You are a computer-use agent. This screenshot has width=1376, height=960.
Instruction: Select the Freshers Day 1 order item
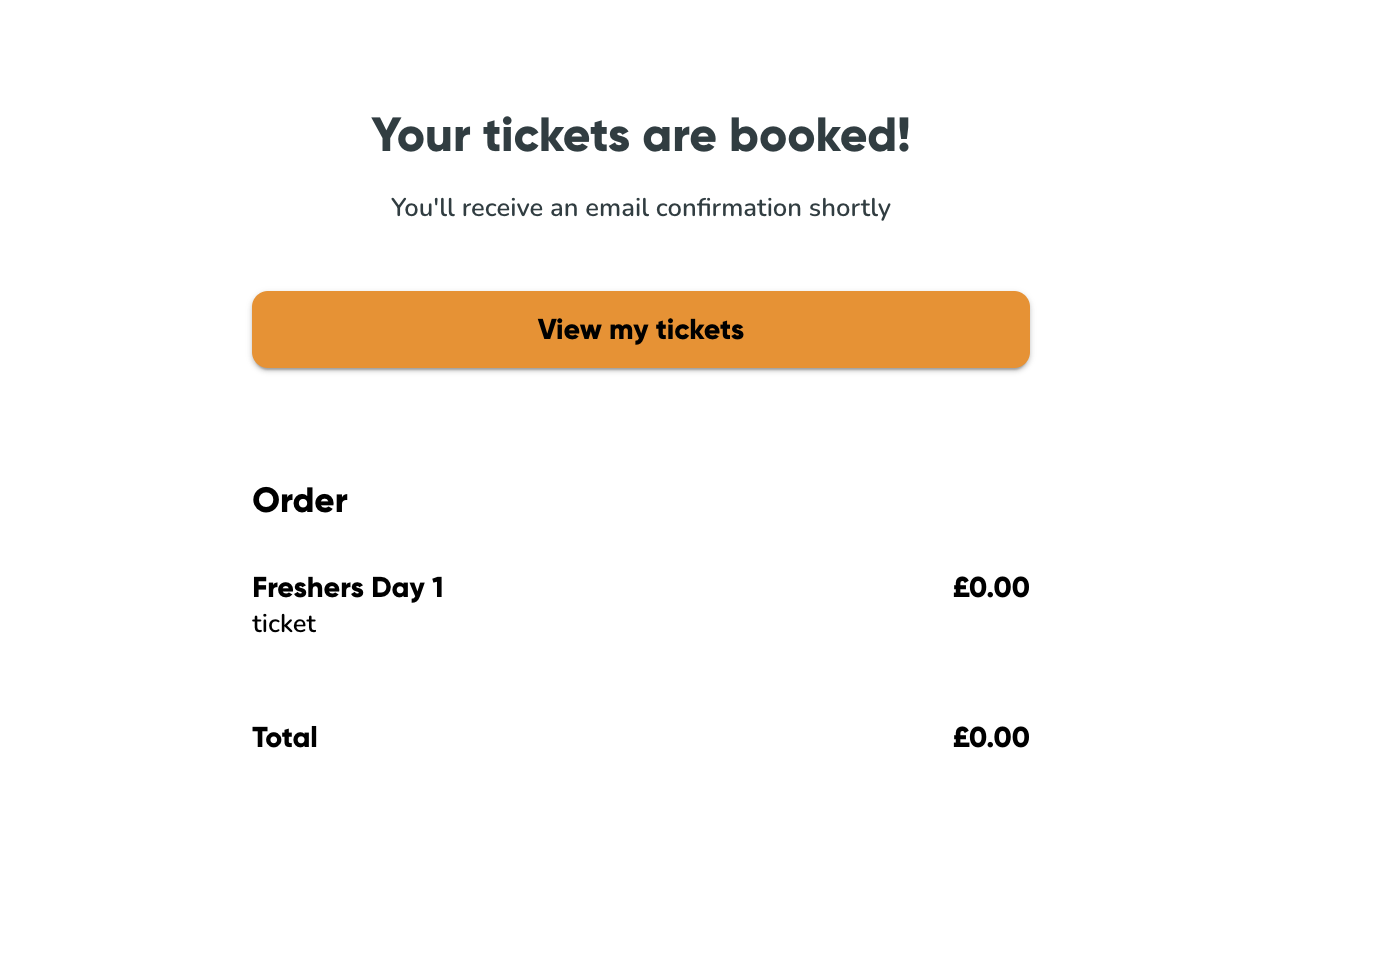pos(348,587)
